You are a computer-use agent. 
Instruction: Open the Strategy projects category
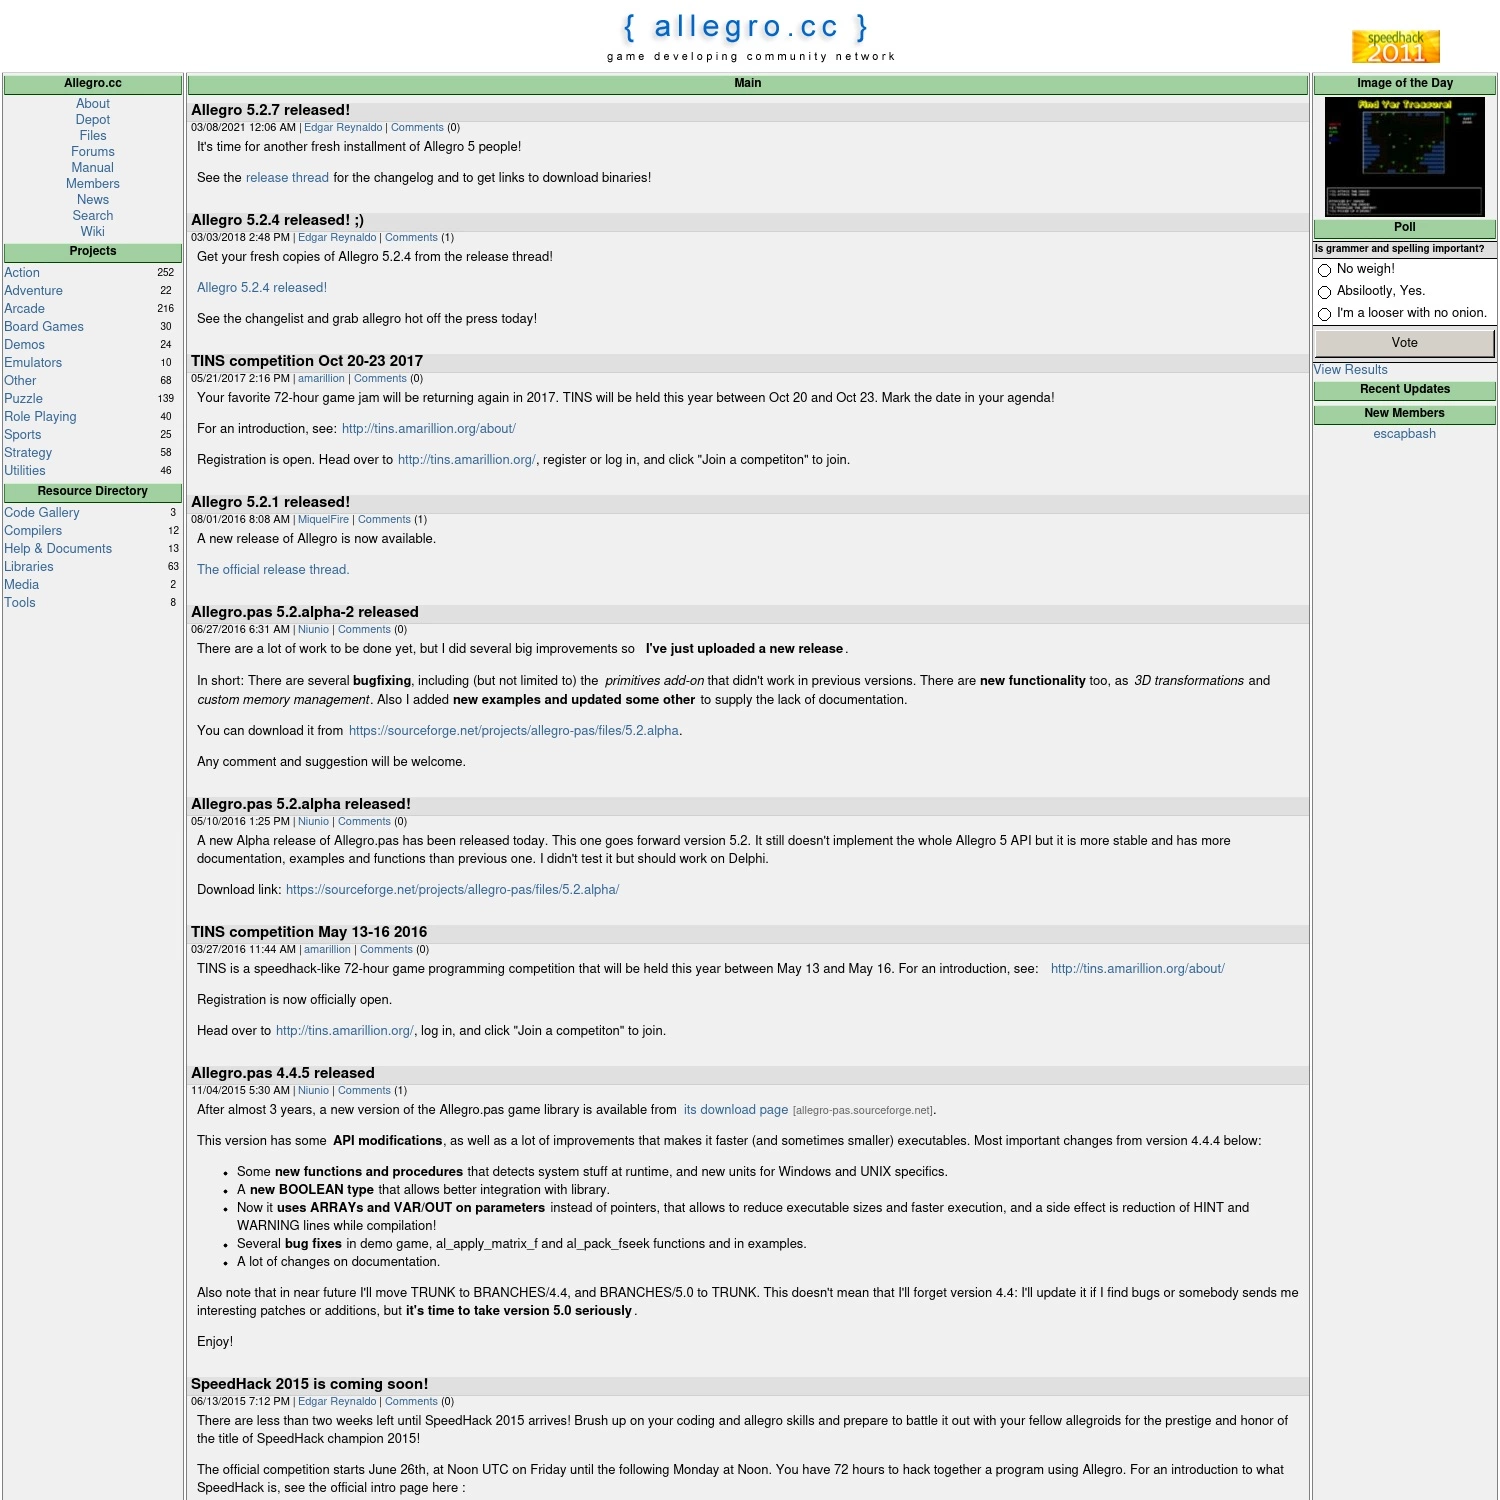tap(28, 453)
